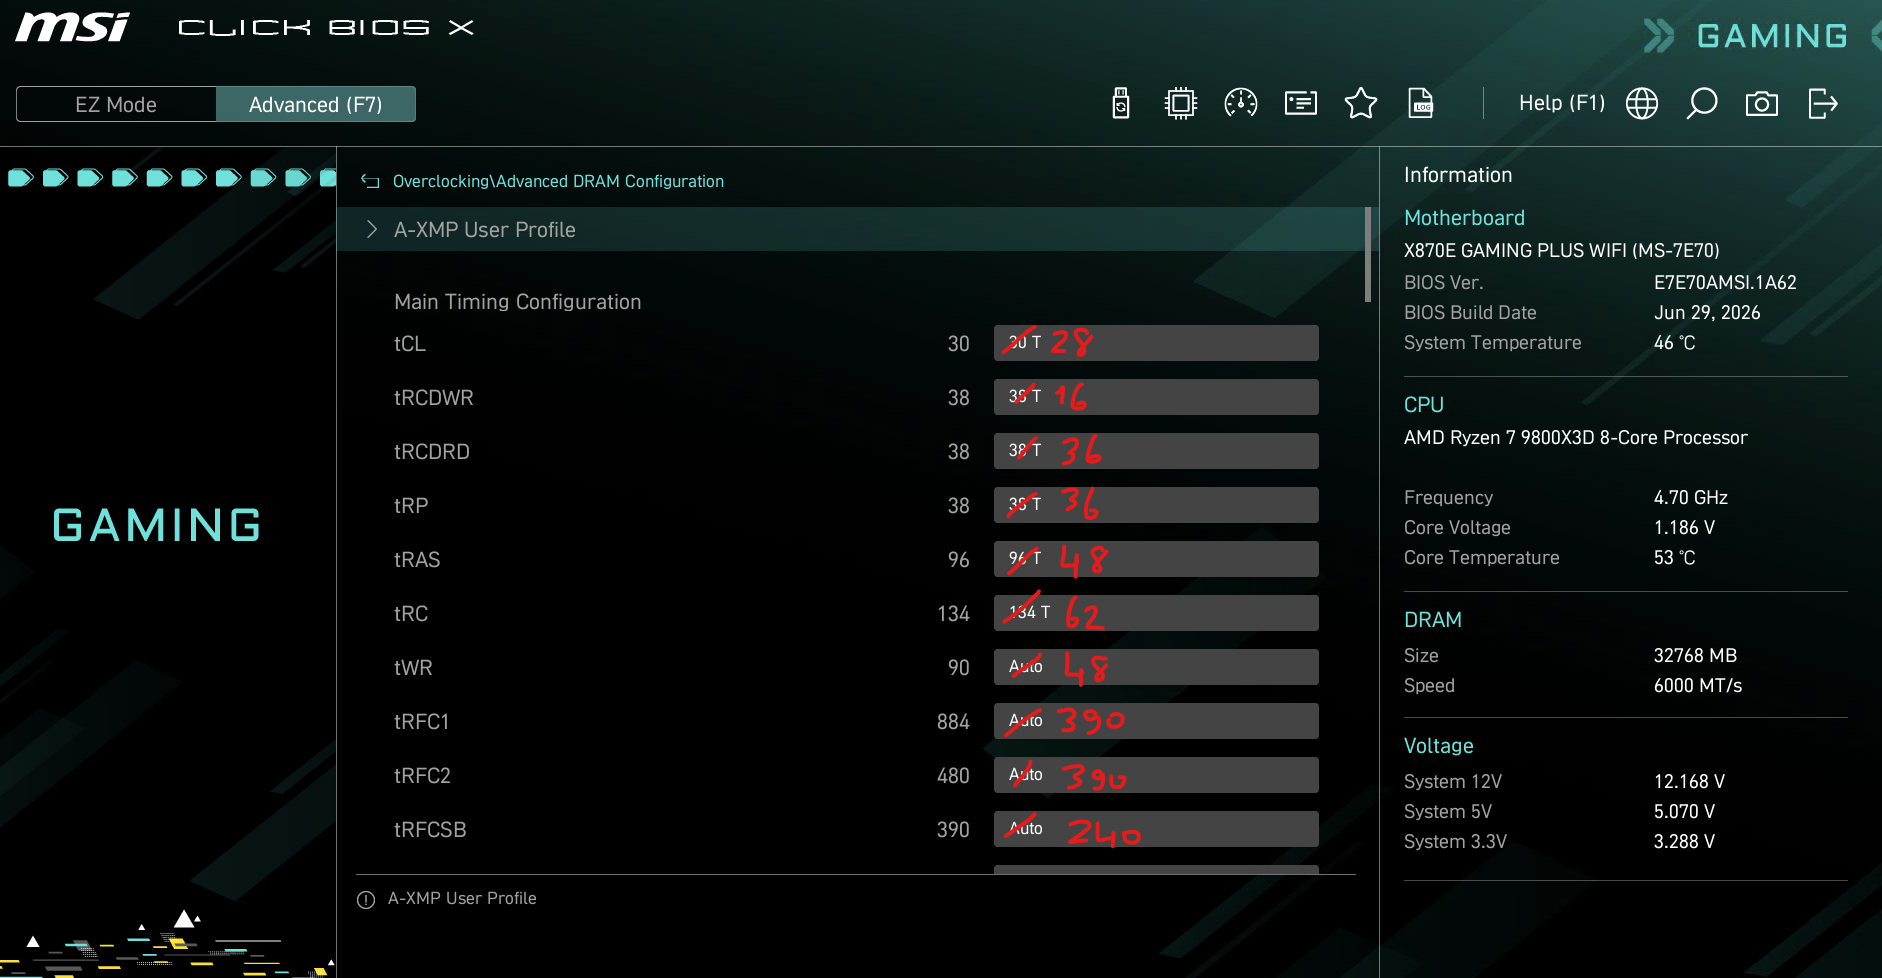Click the Core Voltage value "1.186 V"
This screenshot has width=1882, height=978.
click(x=1684, y=528)
